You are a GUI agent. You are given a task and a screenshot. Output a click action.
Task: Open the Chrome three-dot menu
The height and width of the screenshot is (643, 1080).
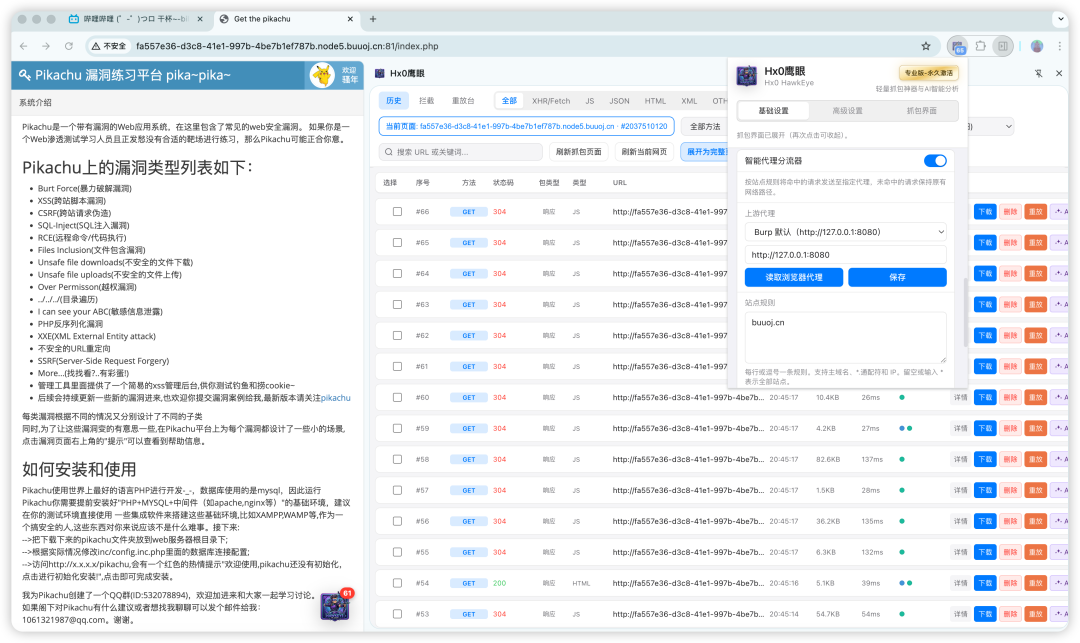point(1059,46)
